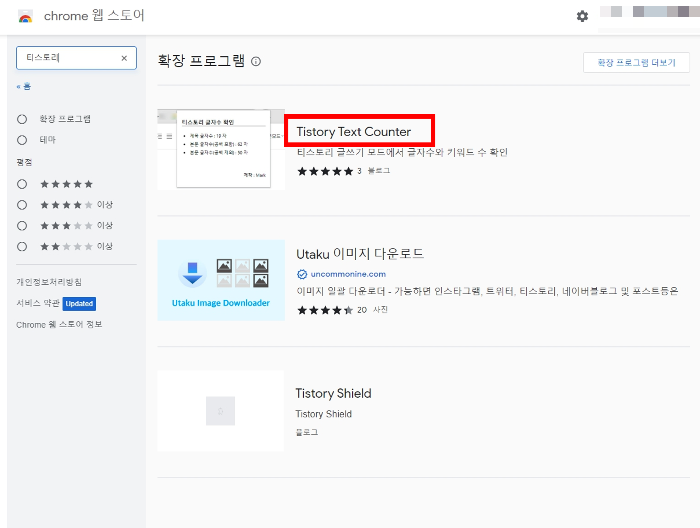Visit the uncommonine.com publisher link
The height and width of the screenshot is (528, 700).
[348, 274]
